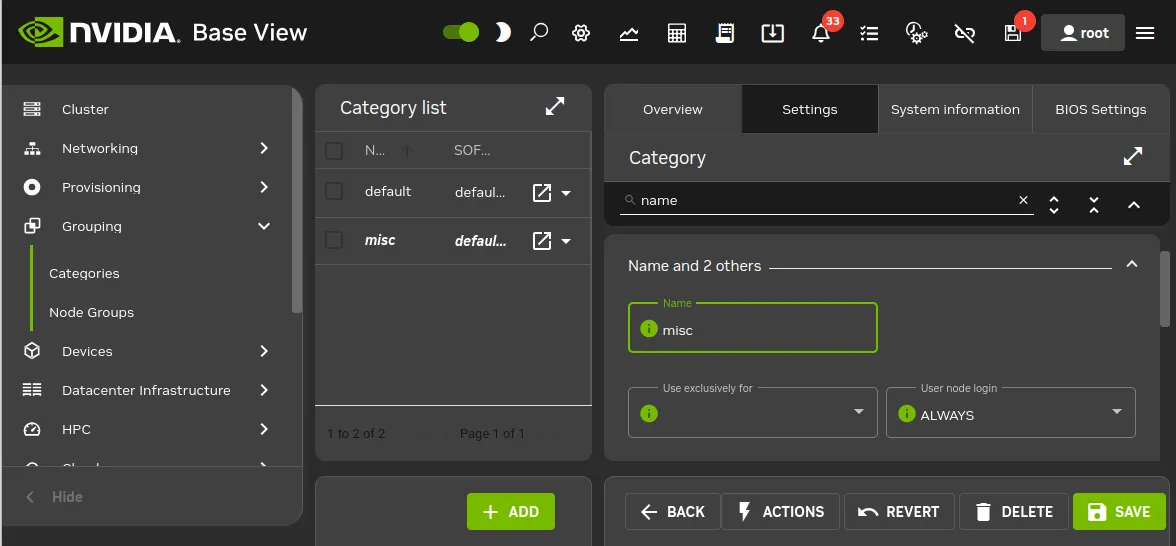
Task: Click the Use exclusively for info icon
Action: pyautogui.click(x=649, y=413)
